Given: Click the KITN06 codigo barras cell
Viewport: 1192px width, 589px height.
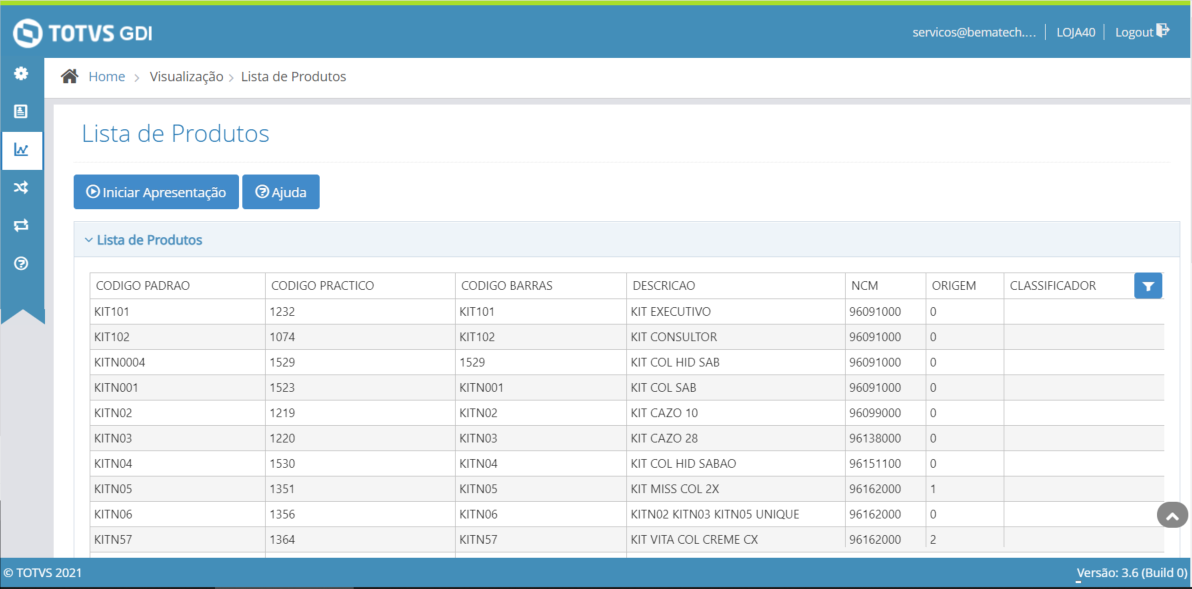Looking at the screenshot, I should coord(541,515).
